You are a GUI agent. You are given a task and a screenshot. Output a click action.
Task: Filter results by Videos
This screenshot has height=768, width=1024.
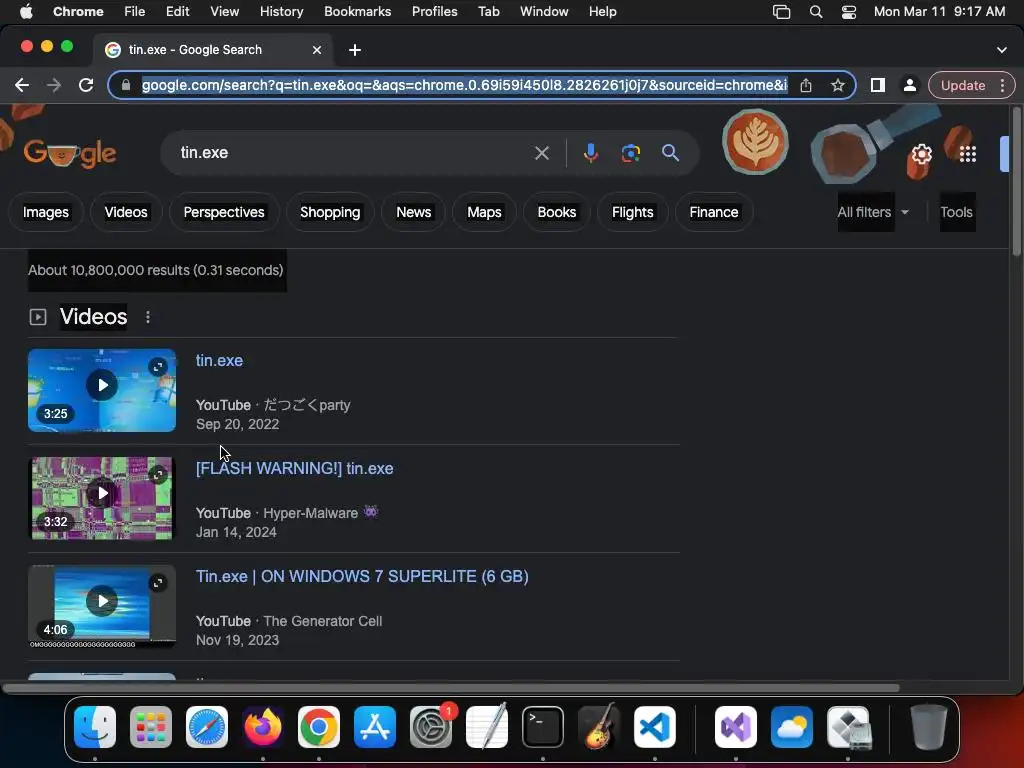pos(126,212)
